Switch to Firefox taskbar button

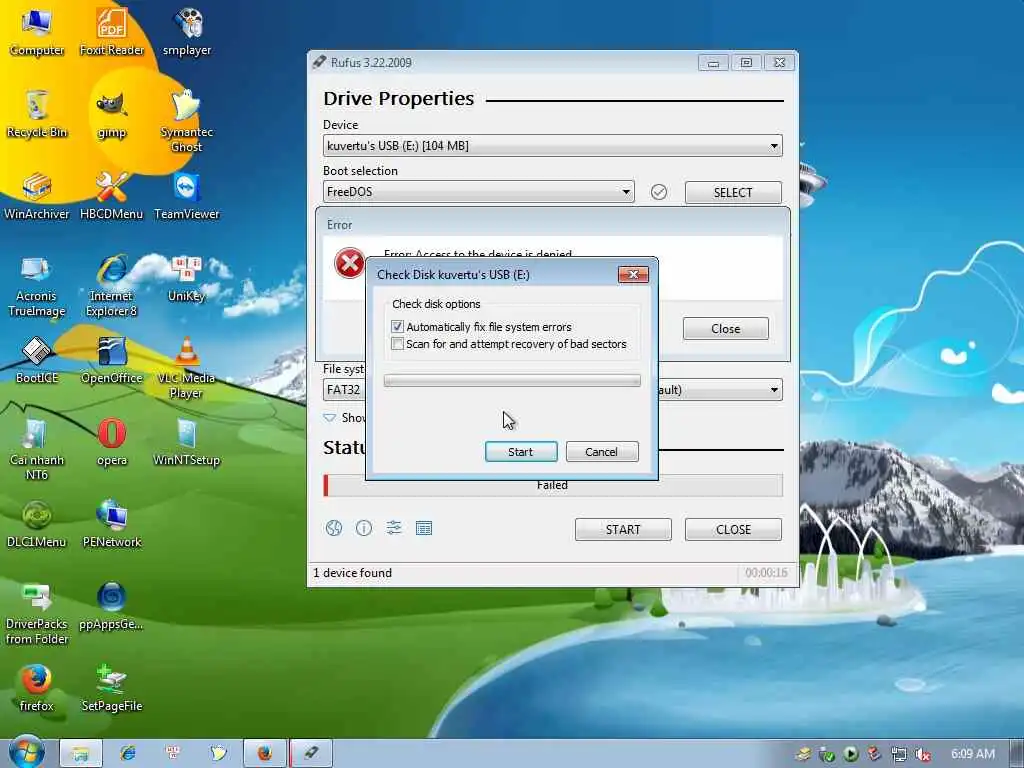(264, 753)
